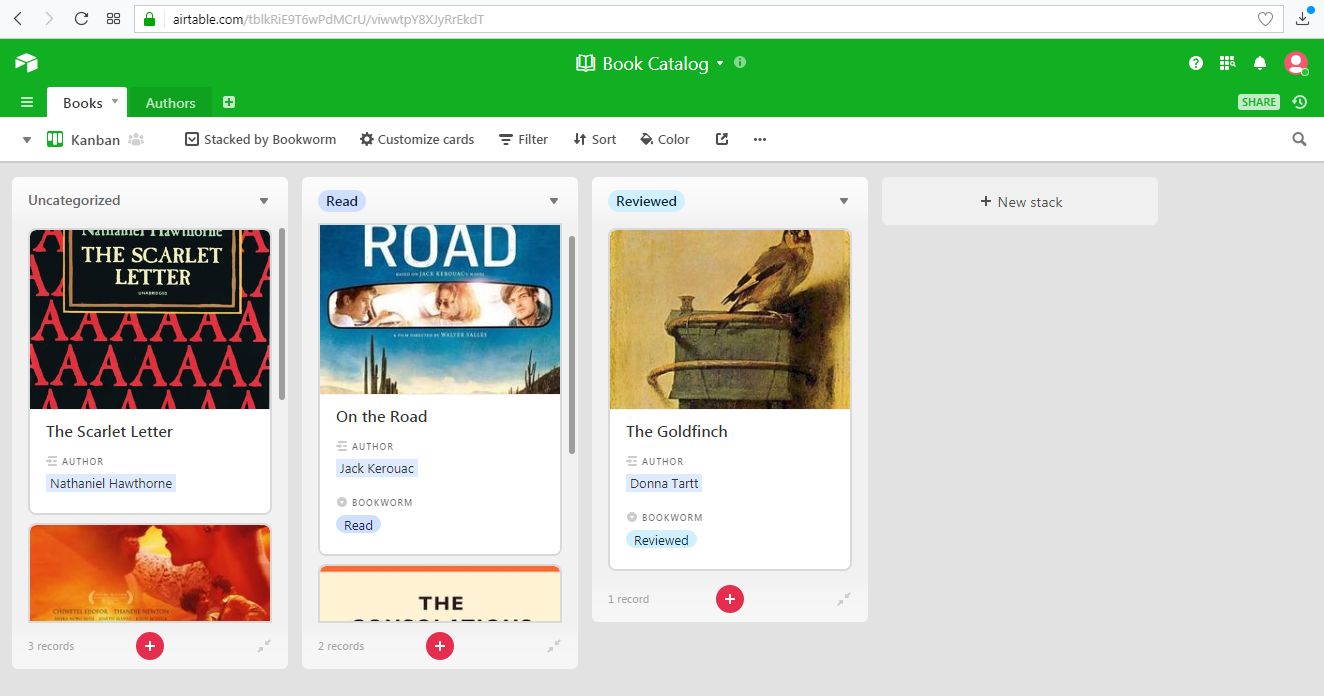Open The Scarlet Letter cover image

point(150,319)
